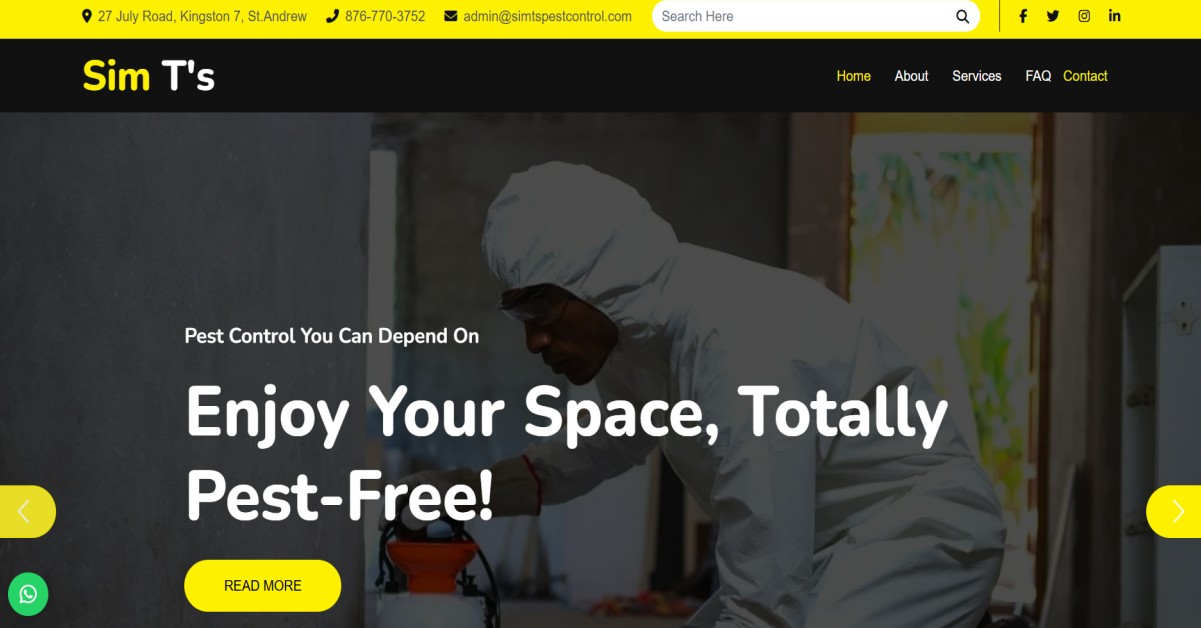Viewport: 1201px width, 628px height.
Task: Open the Twitter social icon
Action: (x=1053, y=16)
